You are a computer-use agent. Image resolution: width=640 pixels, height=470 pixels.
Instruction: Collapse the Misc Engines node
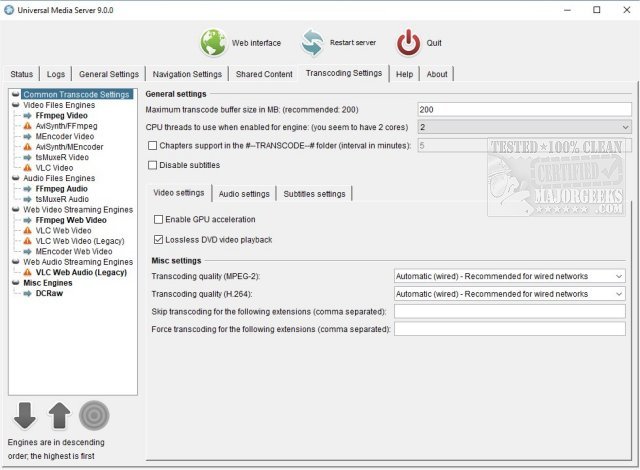point(16,283)
